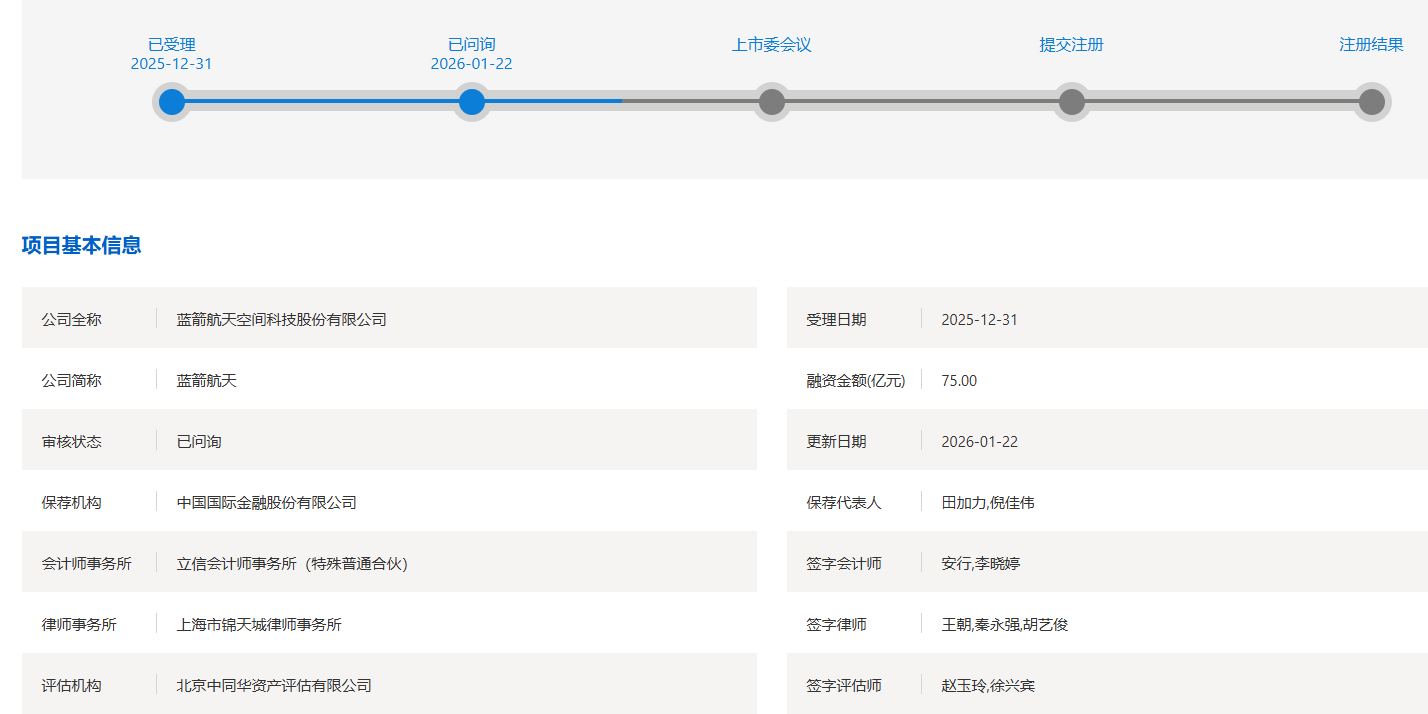Click the 已受理 stage label
1428x714 pixels.
click(171, 43)
